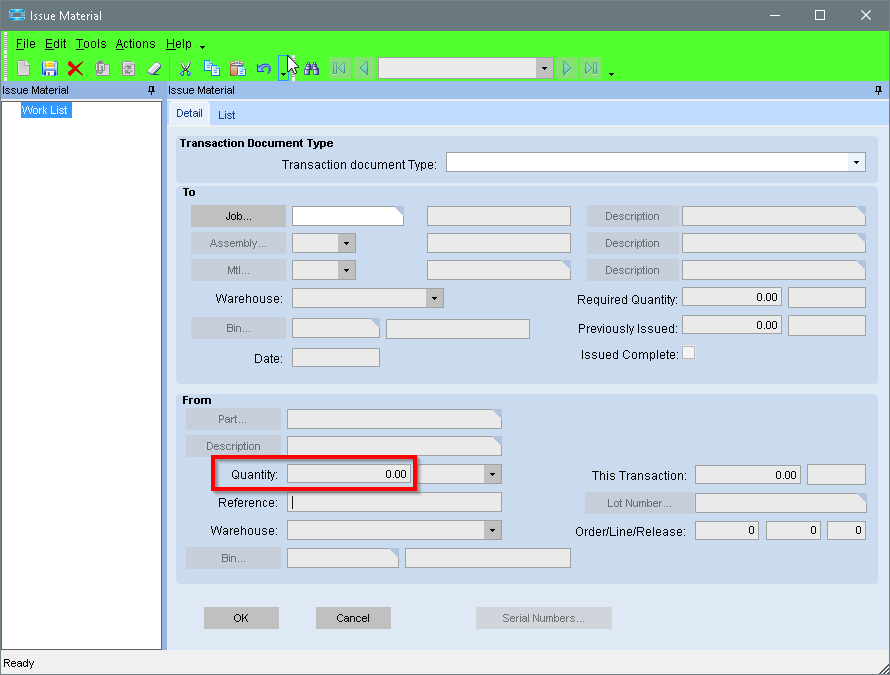Click the Undo arrow icon

[264, 69]
